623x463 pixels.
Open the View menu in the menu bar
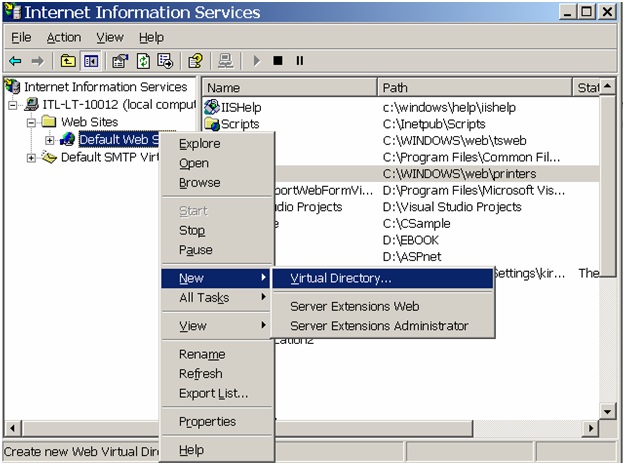(110, 38)
